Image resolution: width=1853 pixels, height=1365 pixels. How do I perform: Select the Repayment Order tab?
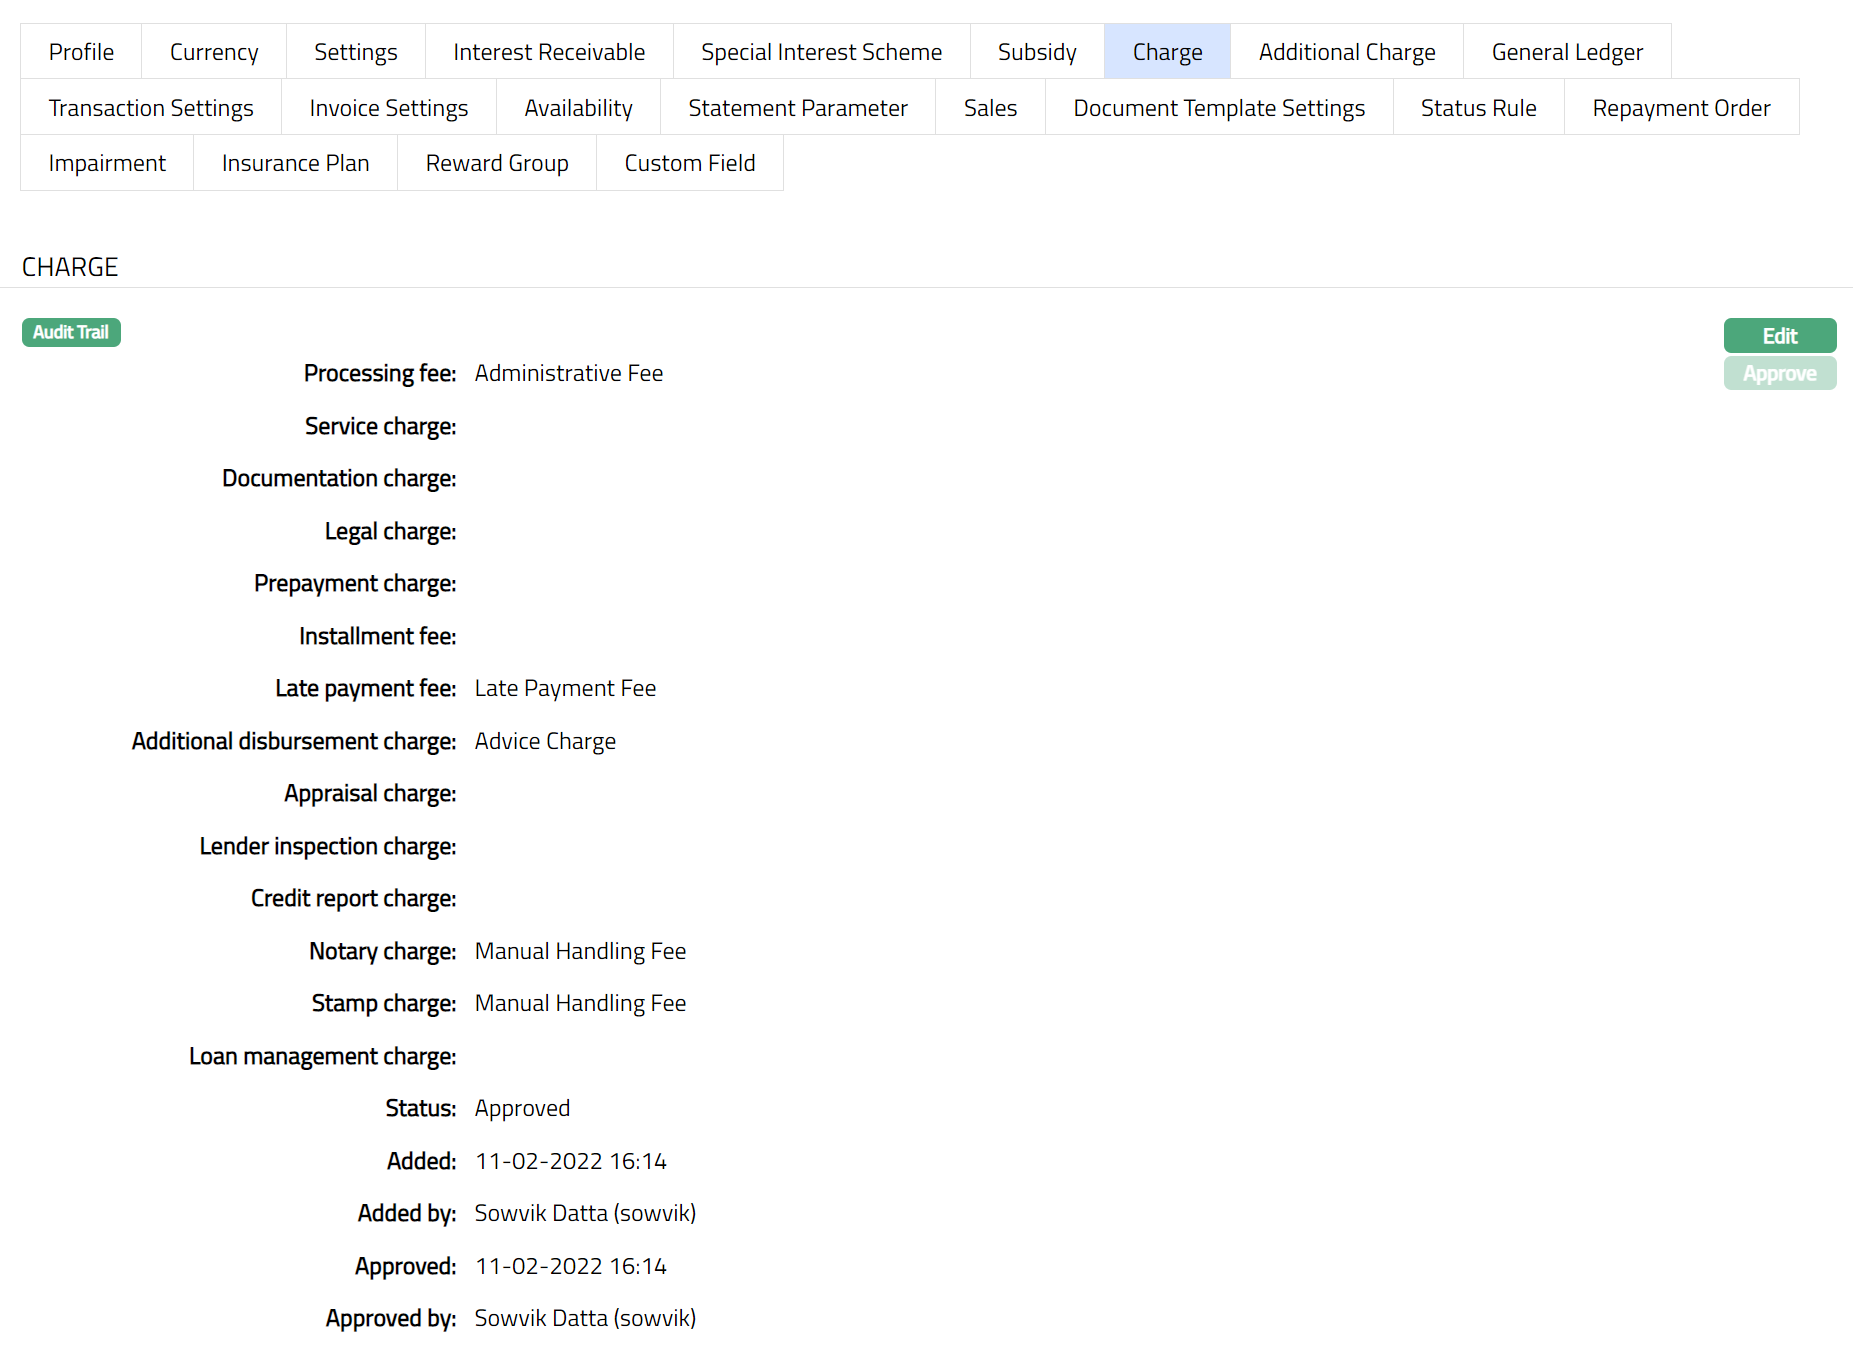(x=1680, y=108)
